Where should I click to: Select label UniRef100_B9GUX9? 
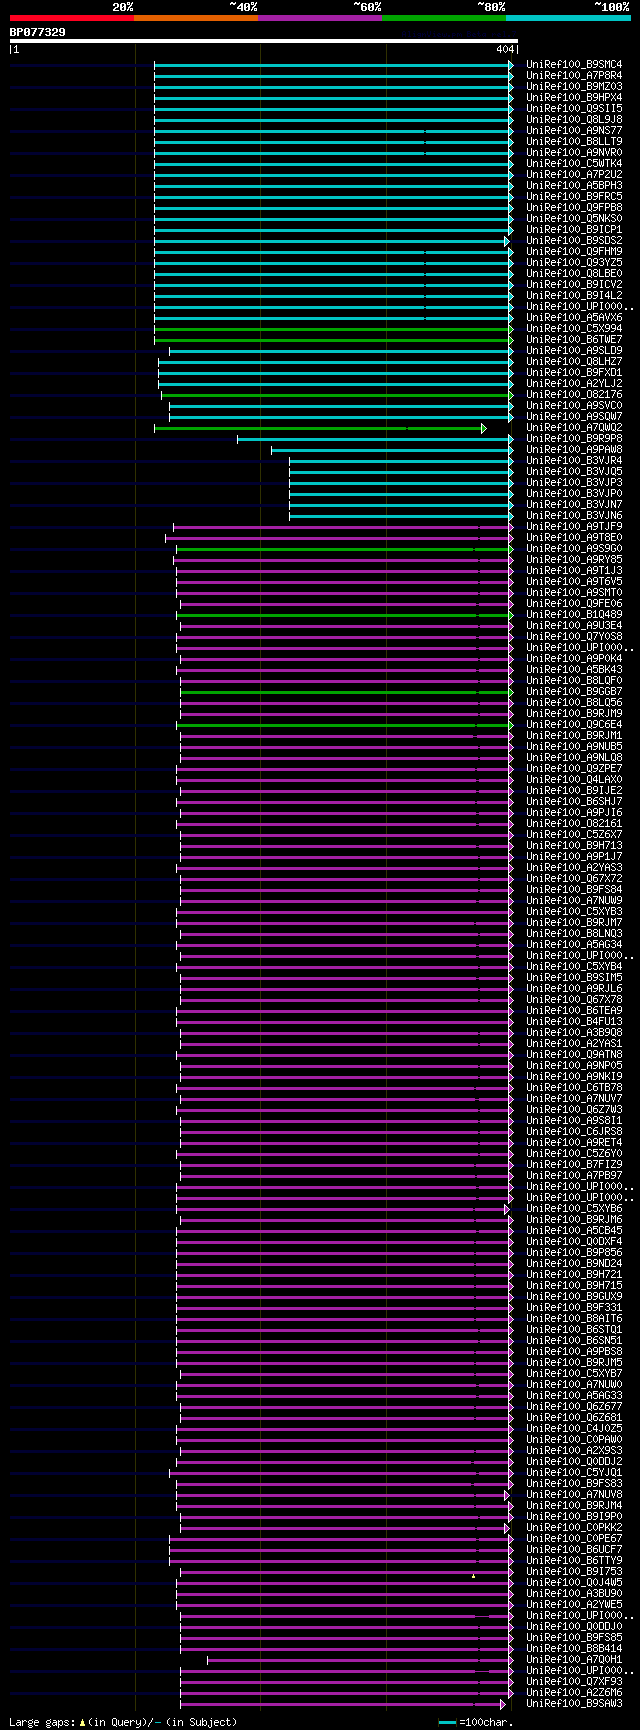(x=574, y=1297)
